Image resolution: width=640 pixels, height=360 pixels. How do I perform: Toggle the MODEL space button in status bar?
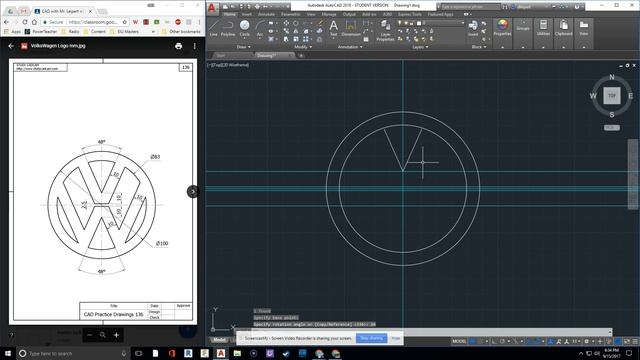(459, 341)
